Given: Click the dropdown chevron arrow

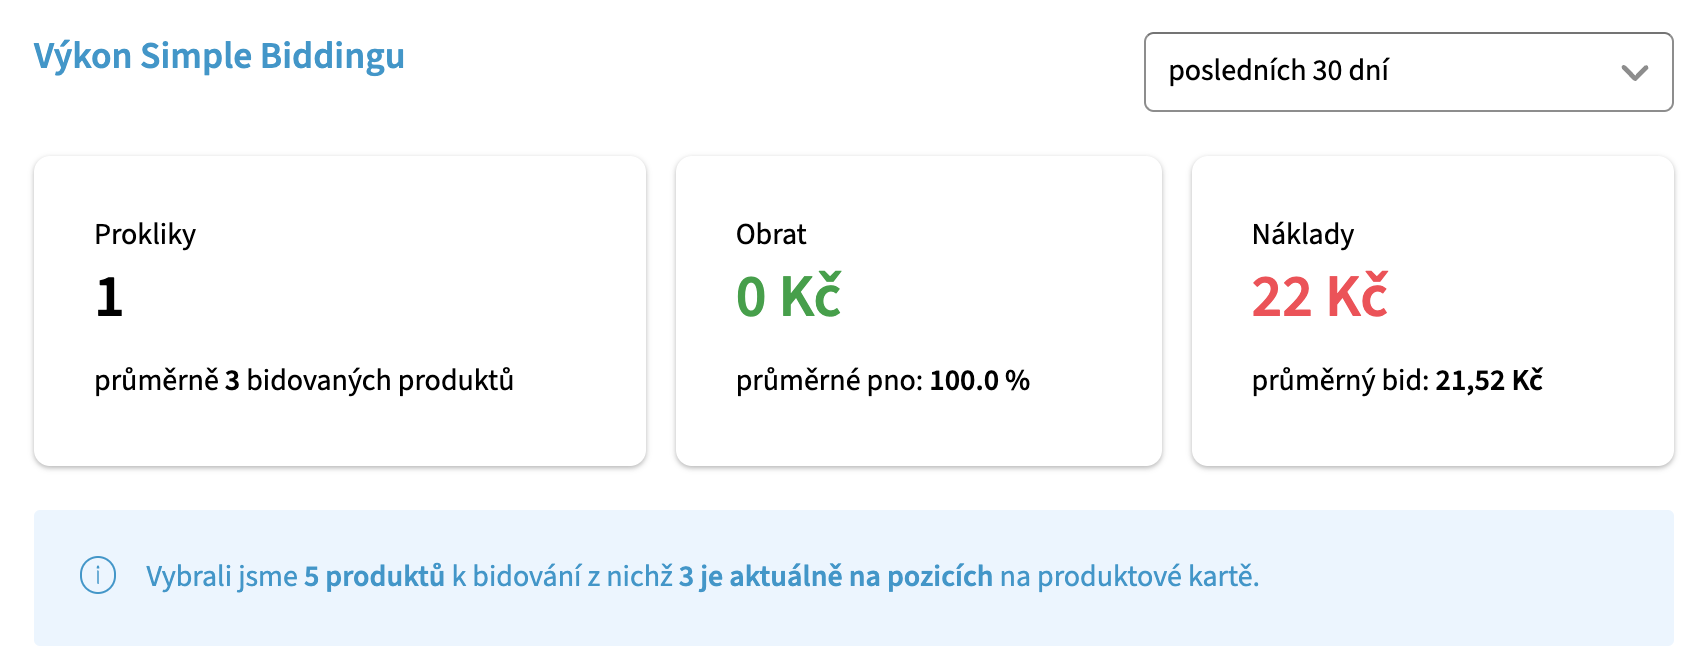Looking at the screenshot, I should click(1634, 73).
